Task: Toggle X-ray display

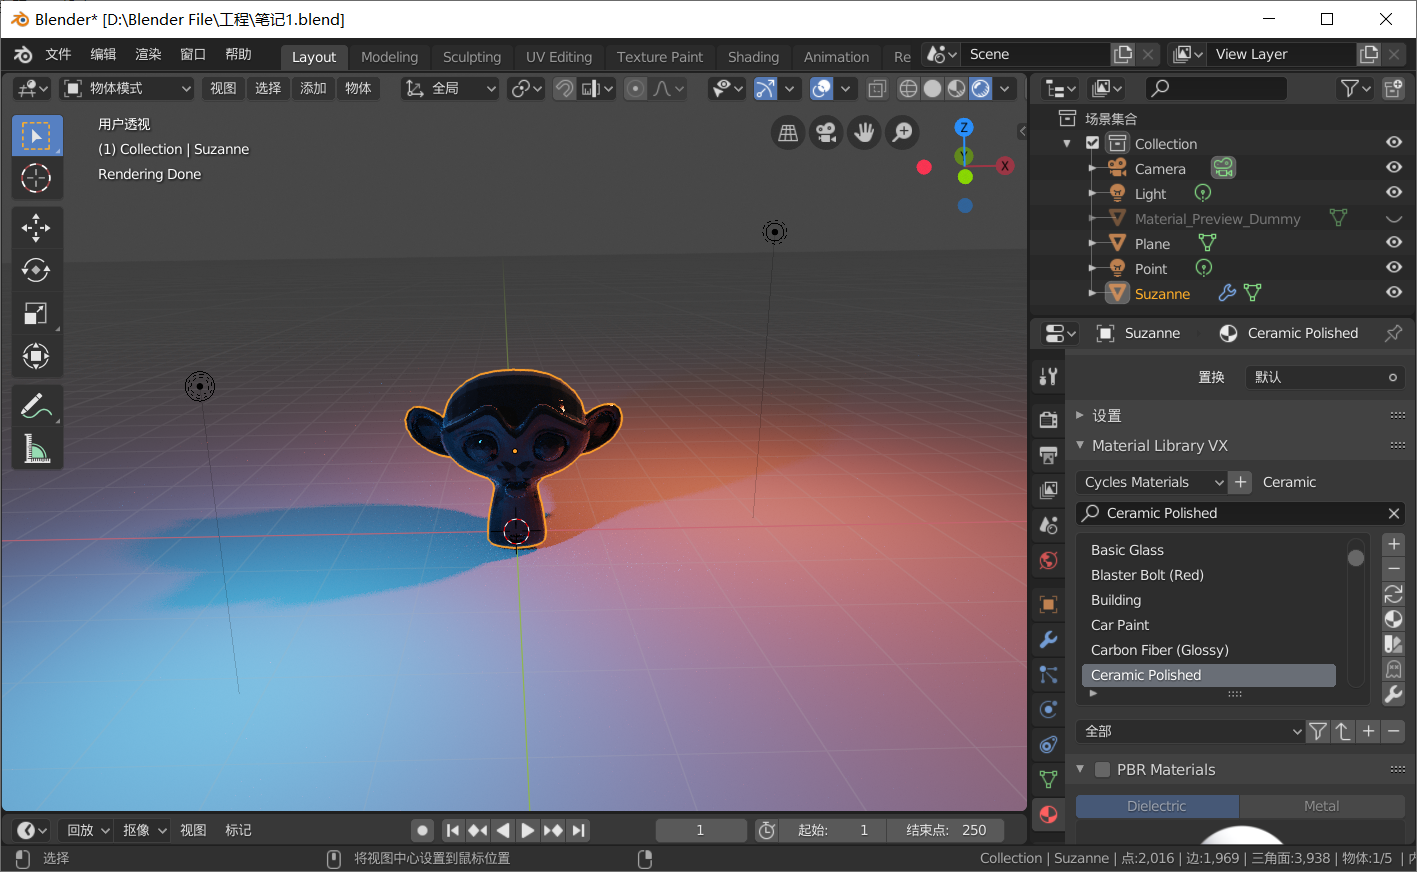Action: coord(877,88)
